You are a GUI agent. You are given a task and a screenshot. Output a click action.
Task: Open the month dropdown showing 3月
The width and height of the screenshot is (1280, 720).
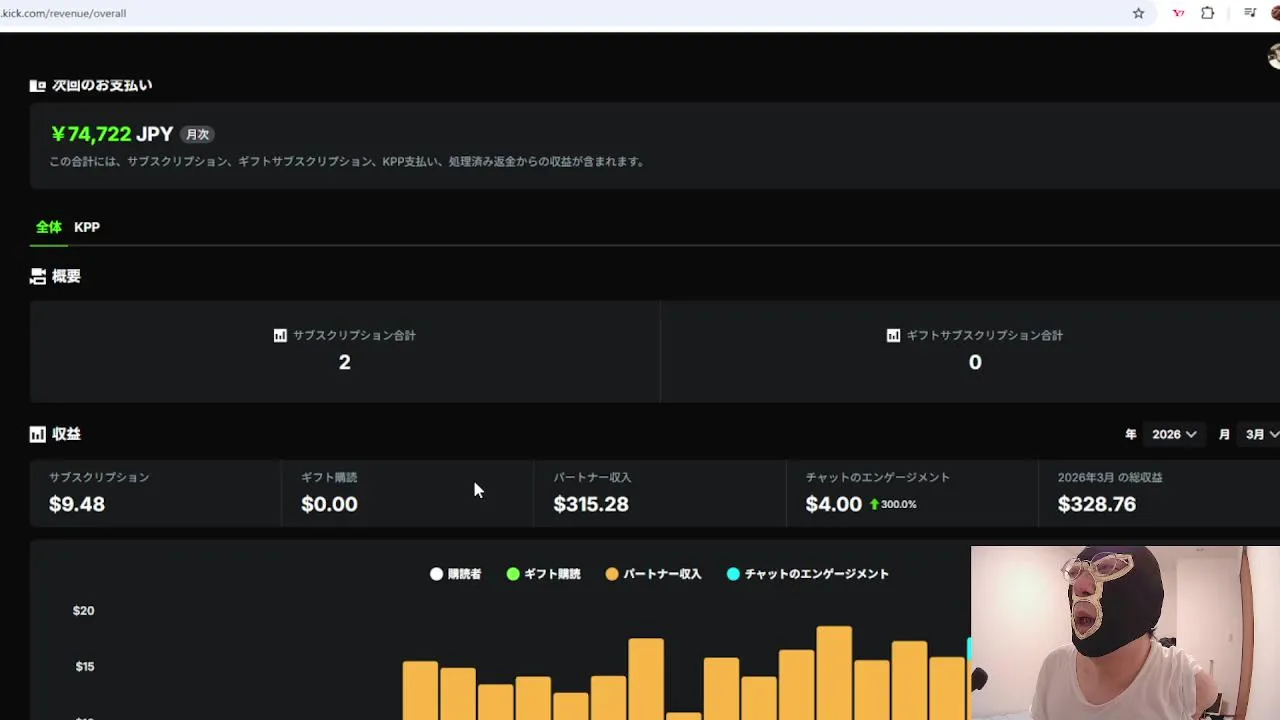(x=1261, y=434)
